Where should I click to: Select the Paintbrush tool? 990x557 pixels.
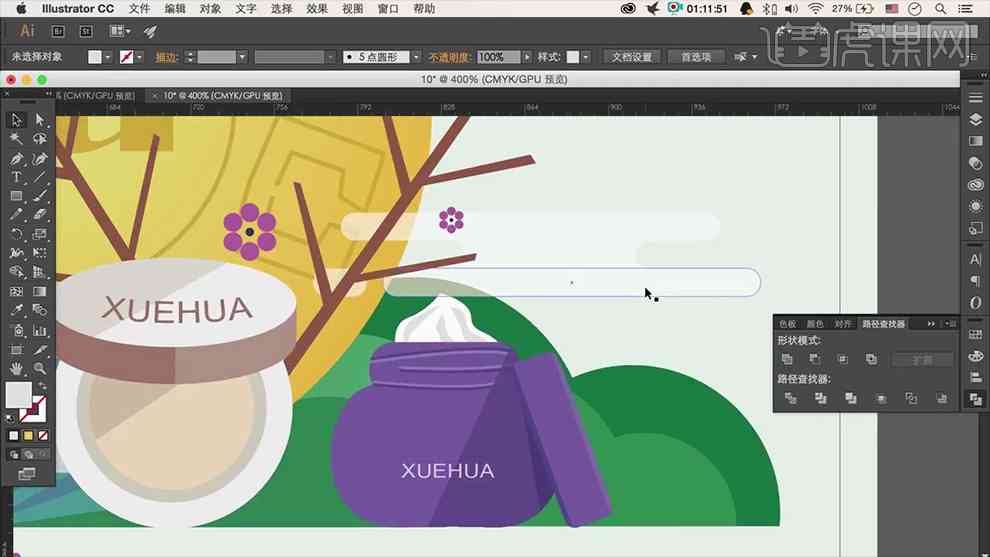click(40, 196)
